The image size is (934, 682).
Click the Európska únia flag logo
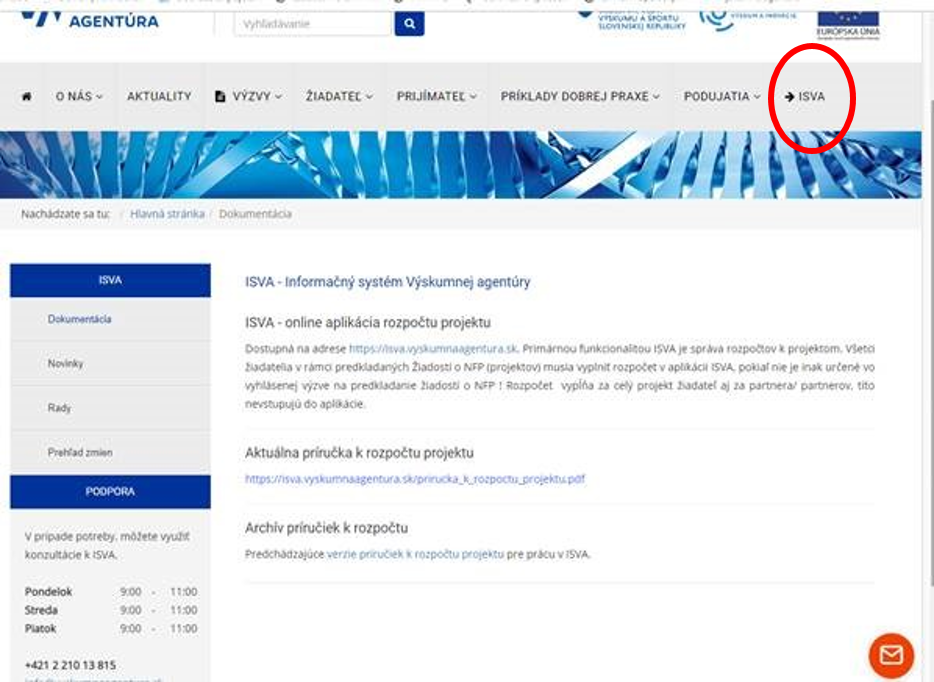(x=848, y=18)
